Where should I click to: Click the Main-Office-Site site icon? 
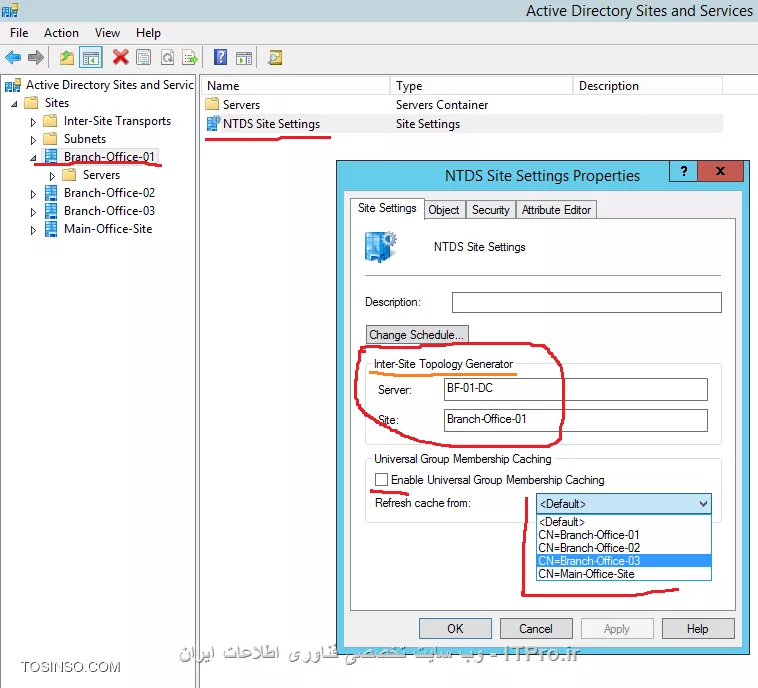(51, 229)
